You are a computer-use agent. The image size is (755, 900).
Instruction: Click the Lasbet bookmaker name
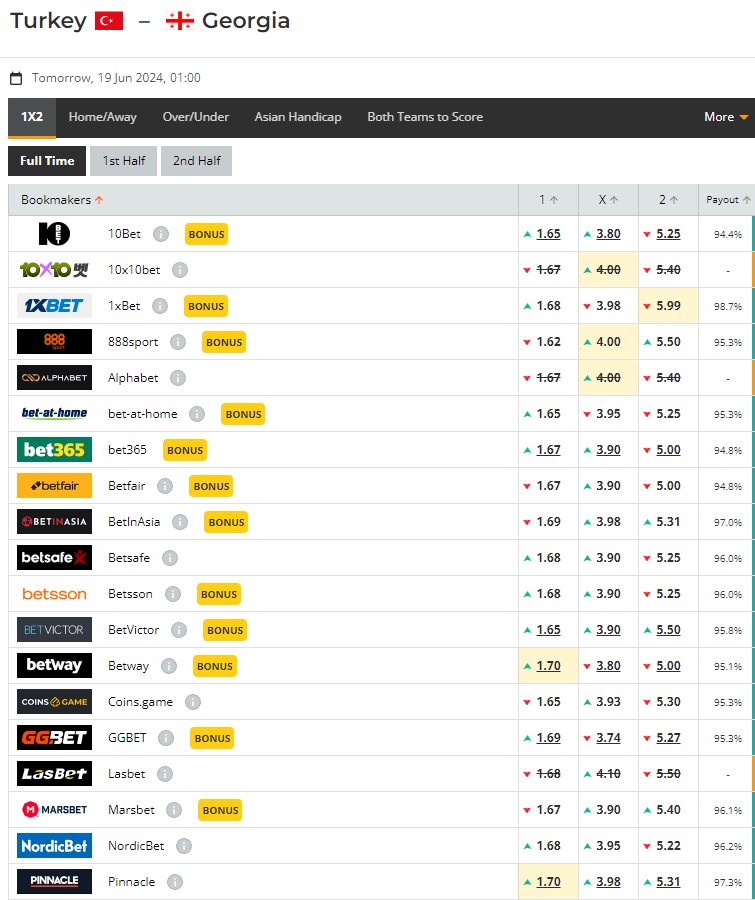[x=126, y=774]
